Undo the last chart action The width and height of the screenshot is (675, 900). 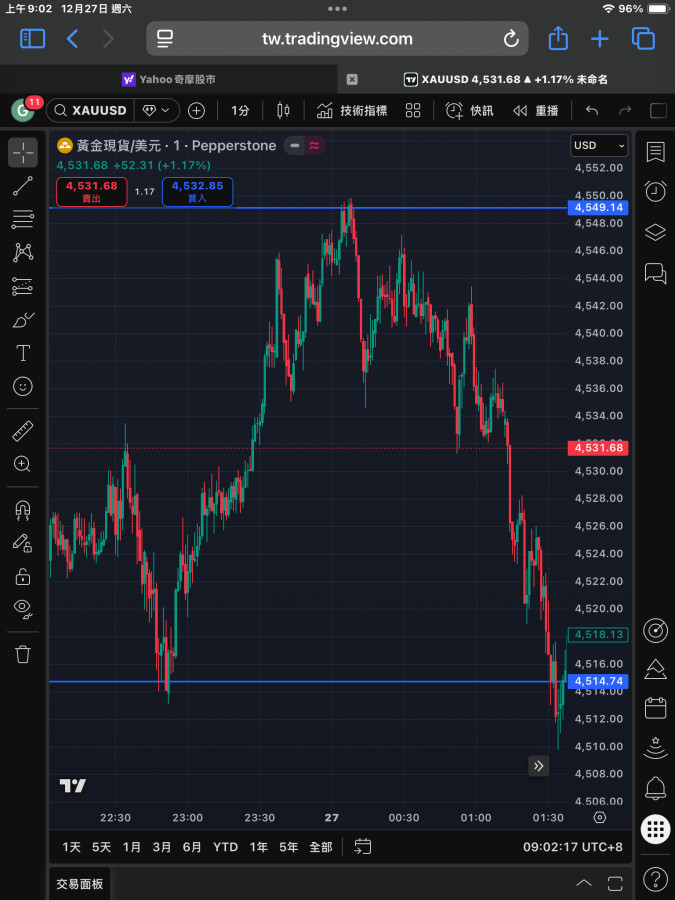point(592,110)
